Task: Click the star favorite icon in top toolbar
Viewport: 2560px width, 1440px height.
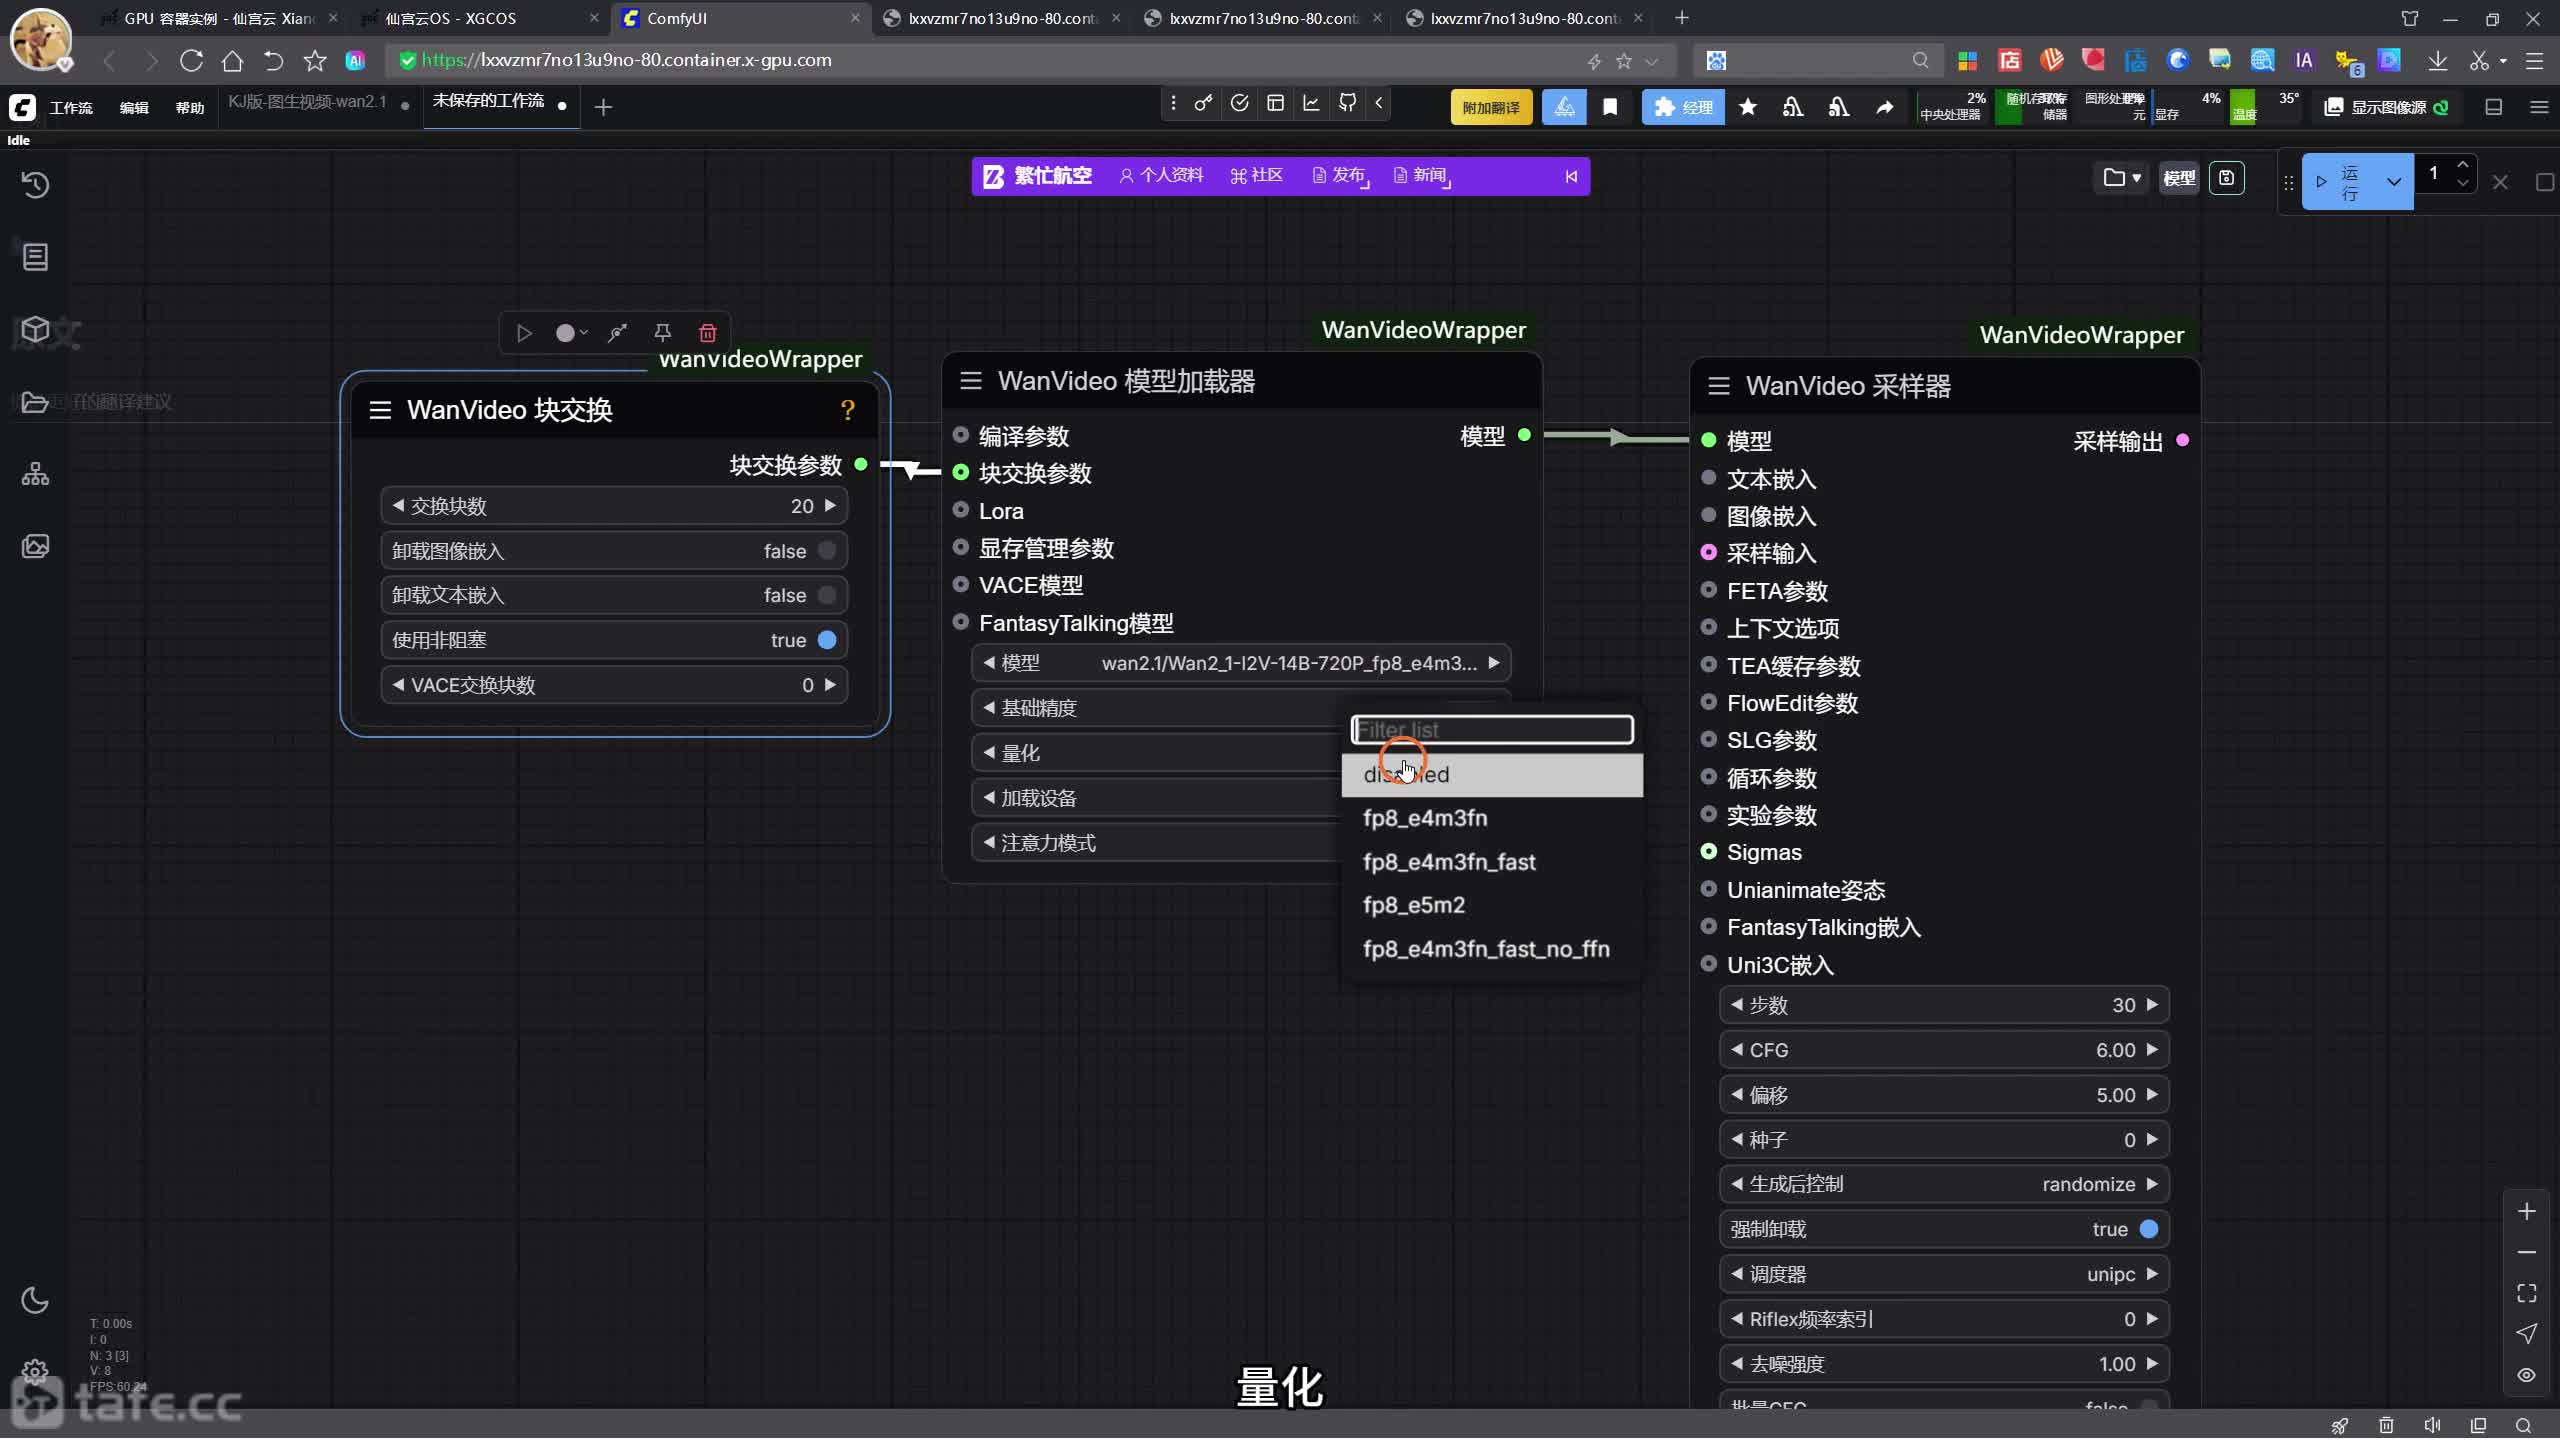Action: [x=1748, y=107]
